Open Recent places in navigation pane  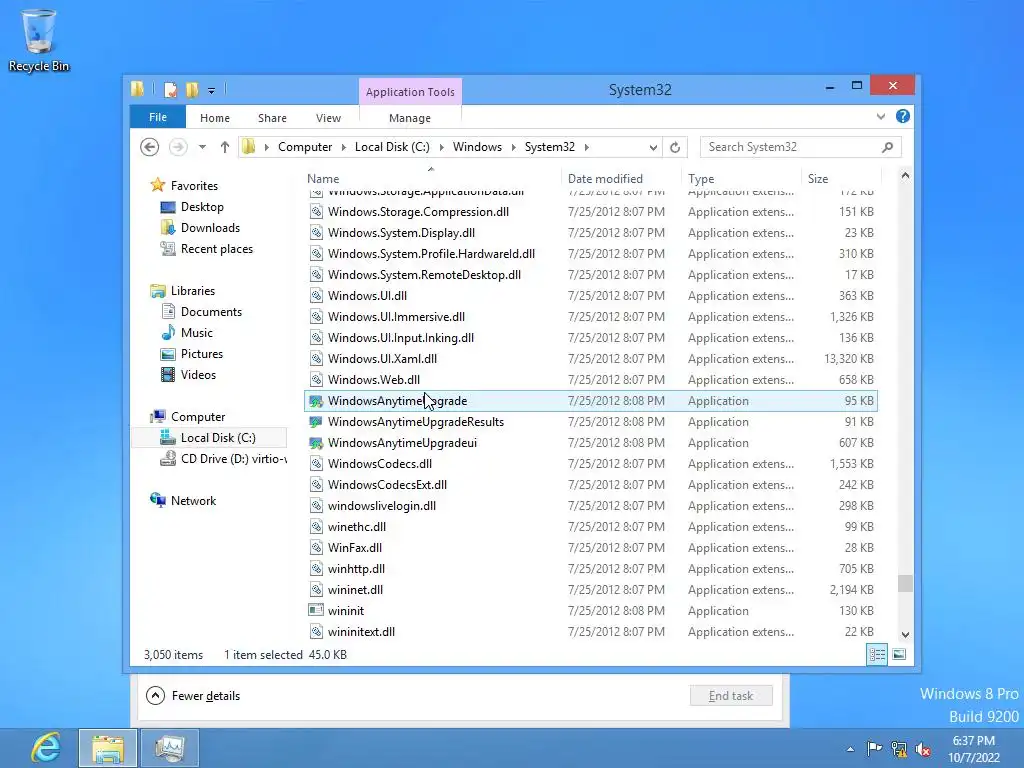point(217,249)
